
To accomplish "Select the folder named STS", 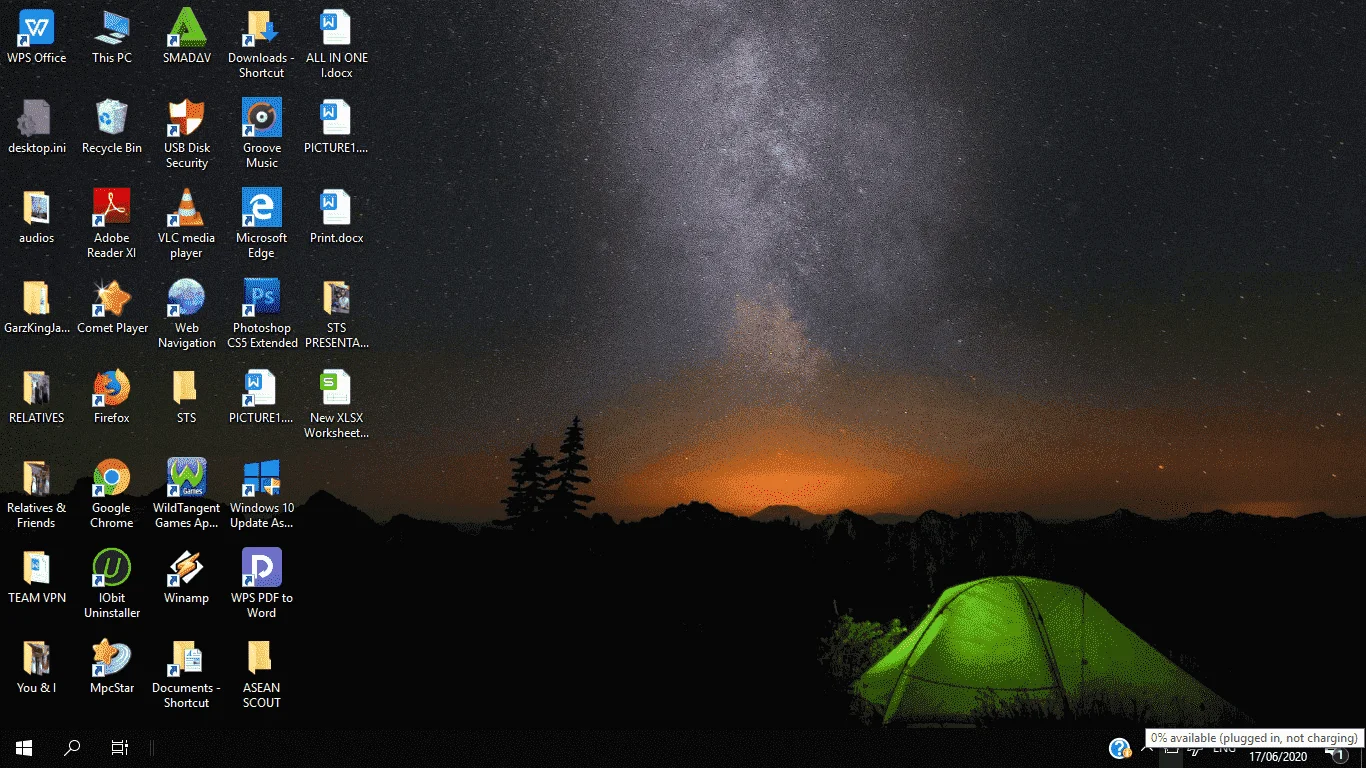I will tap(187, 397).
